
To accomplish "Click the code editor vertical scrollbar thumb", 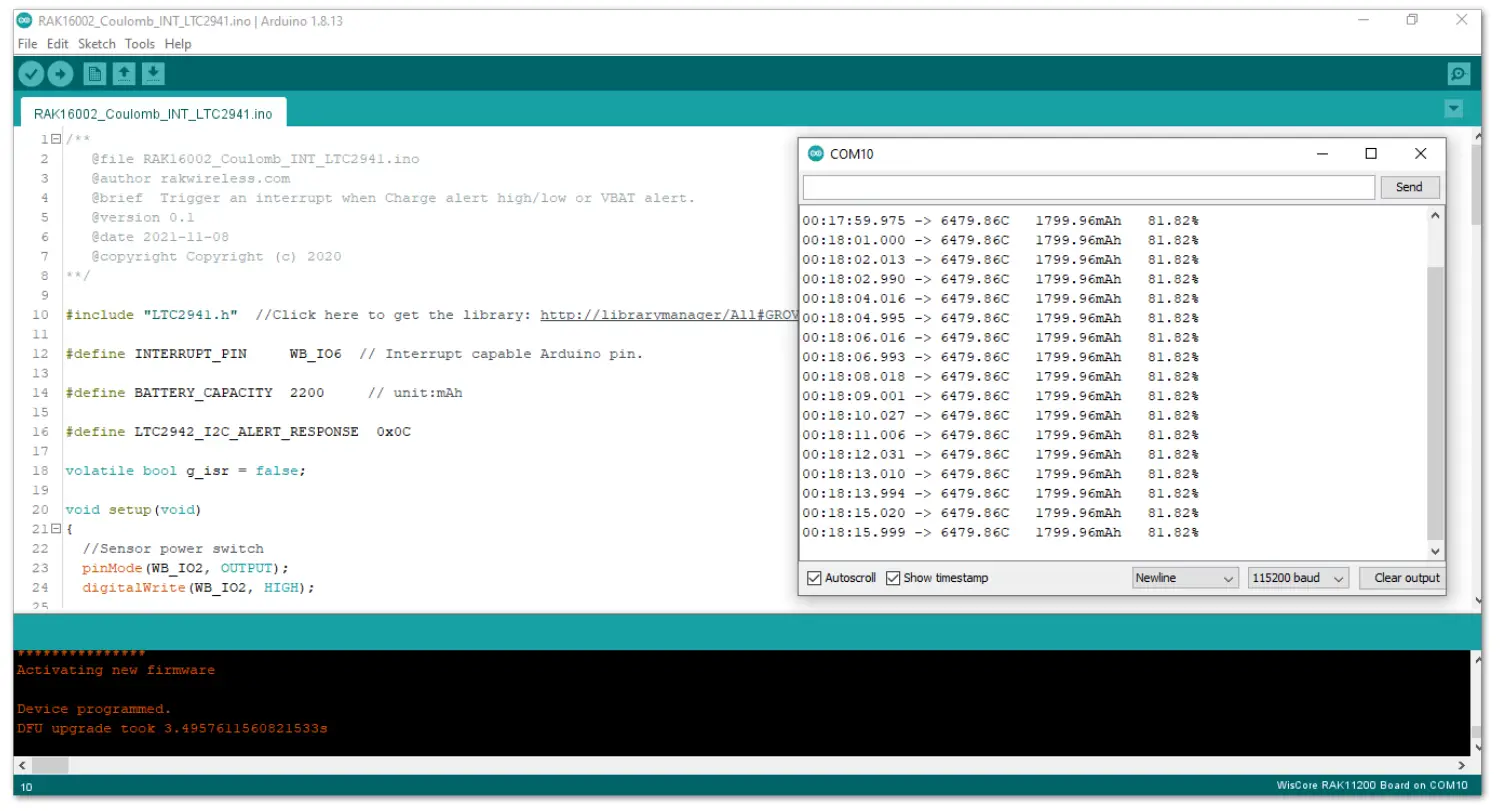I will [1476, 183].
